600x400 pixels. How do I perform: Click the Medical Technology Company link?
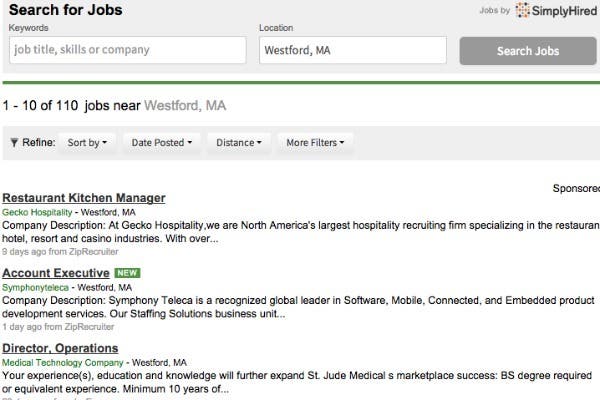[64, 362]
